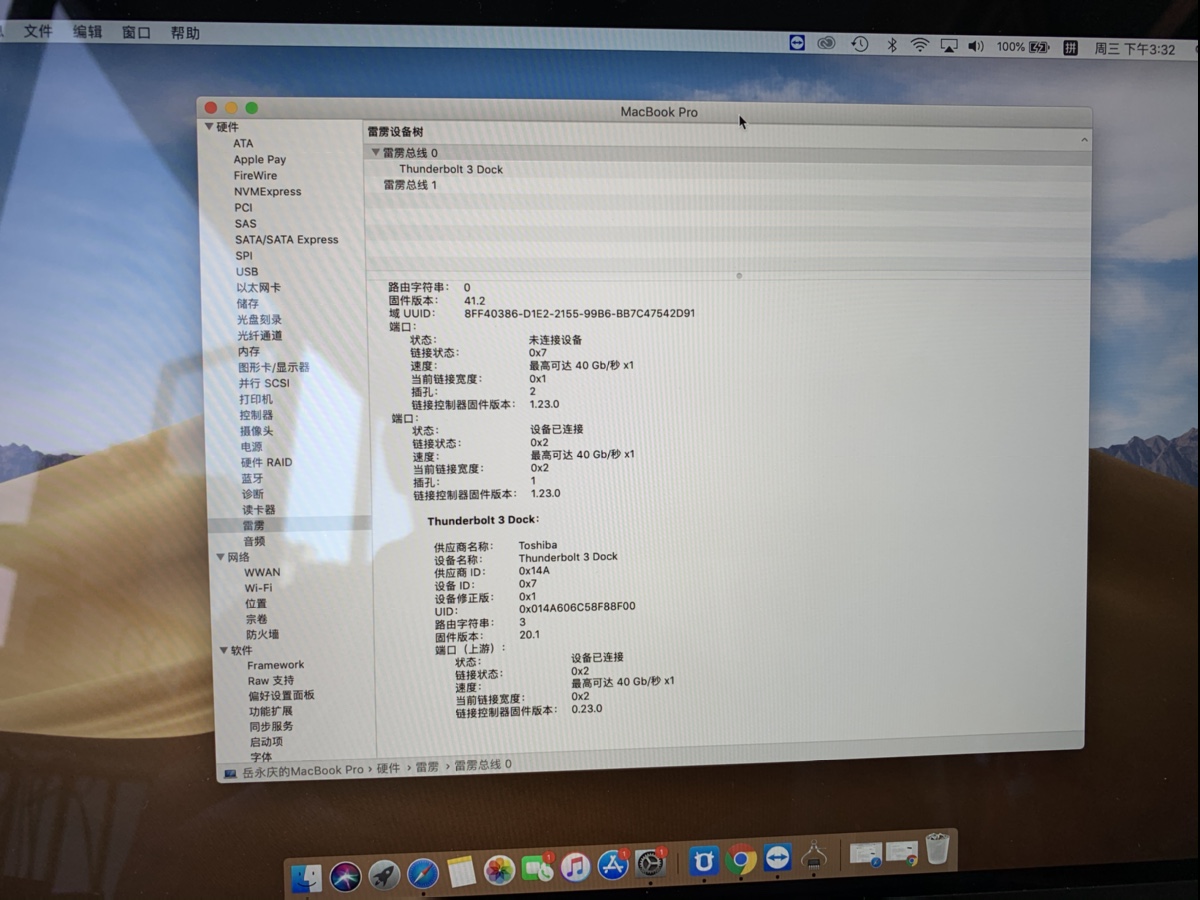Collapse the 软件 section in sidebar
Screen dimensions: 1200x900
pos(223,650)
